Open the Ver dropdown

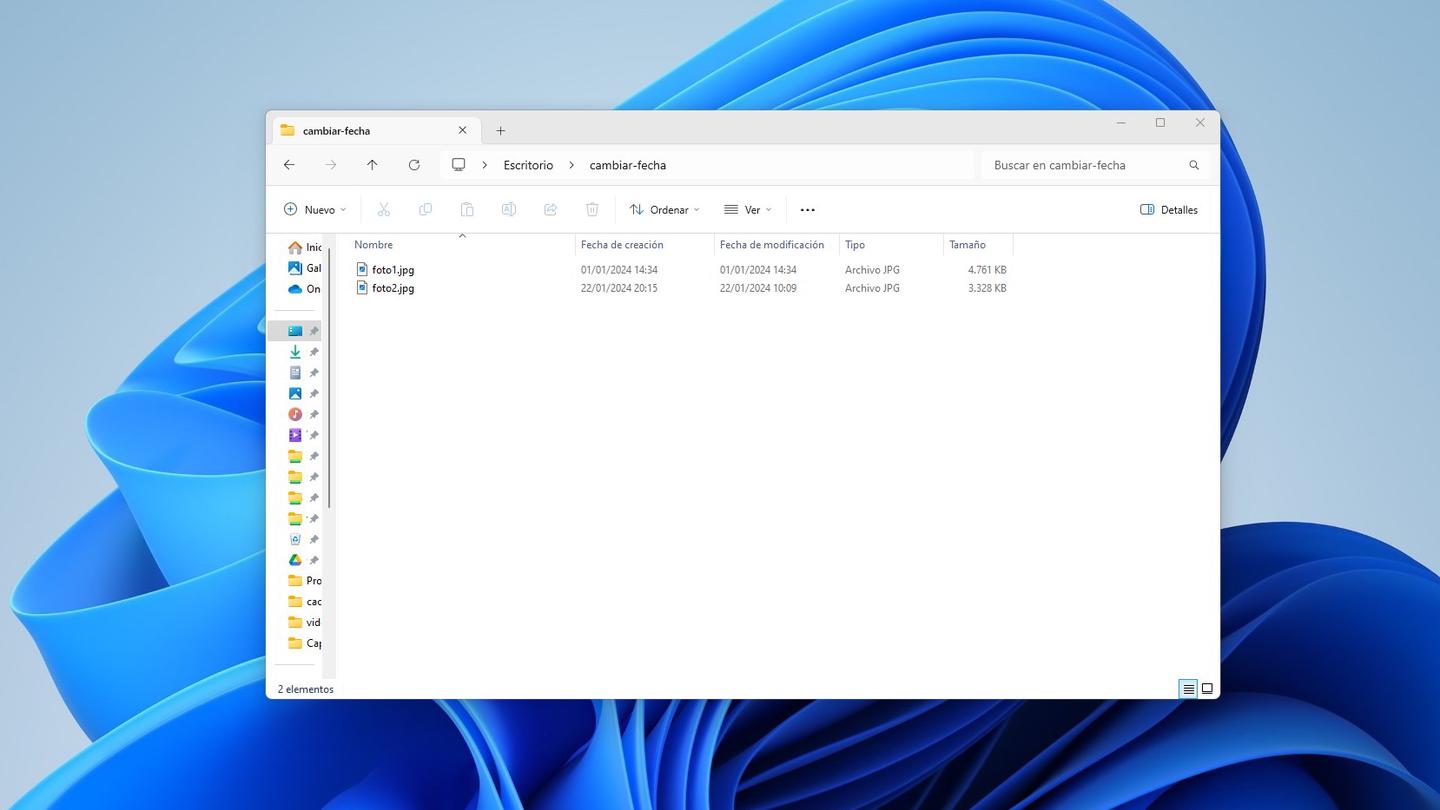(746, 209)
